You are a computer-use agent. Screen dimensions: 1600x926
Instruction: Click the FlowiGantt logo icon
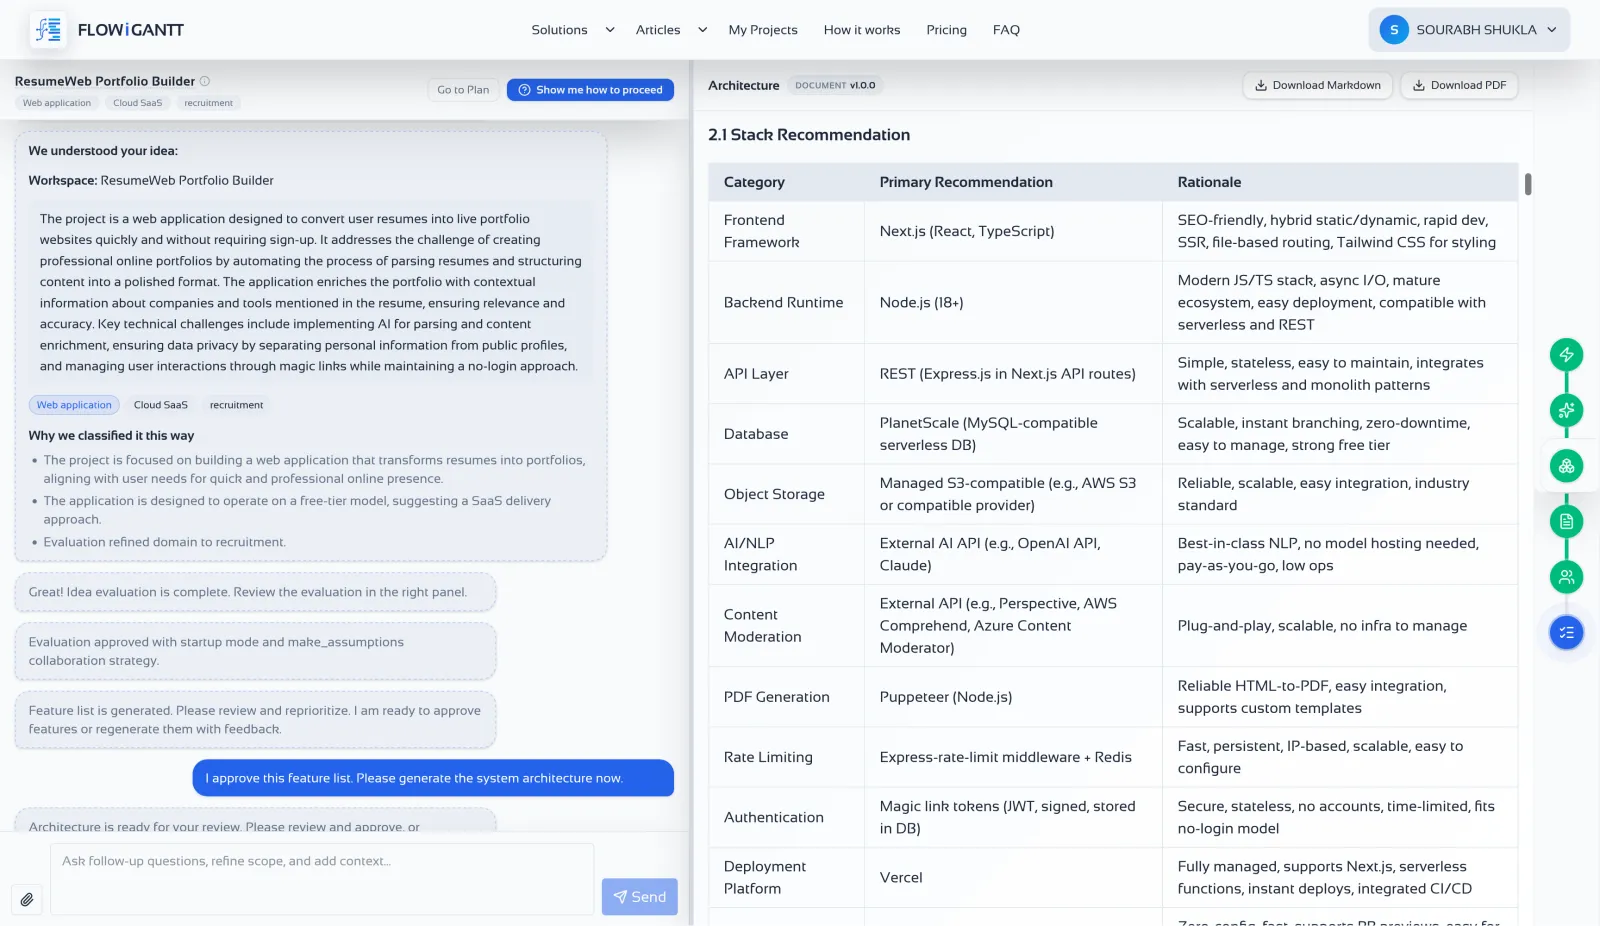pyautogui.click(x=48, y=30)
